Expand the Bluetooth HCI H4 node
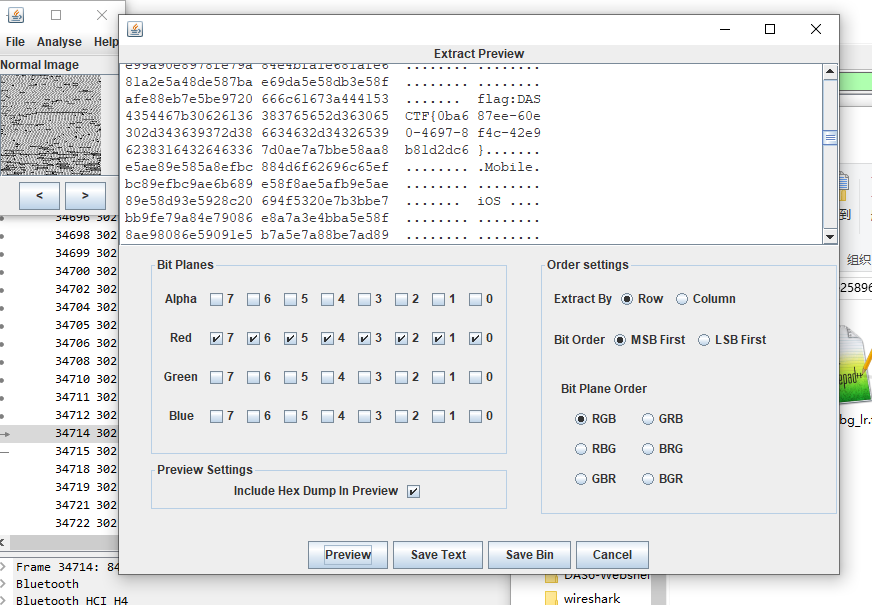 pos(6,600)
